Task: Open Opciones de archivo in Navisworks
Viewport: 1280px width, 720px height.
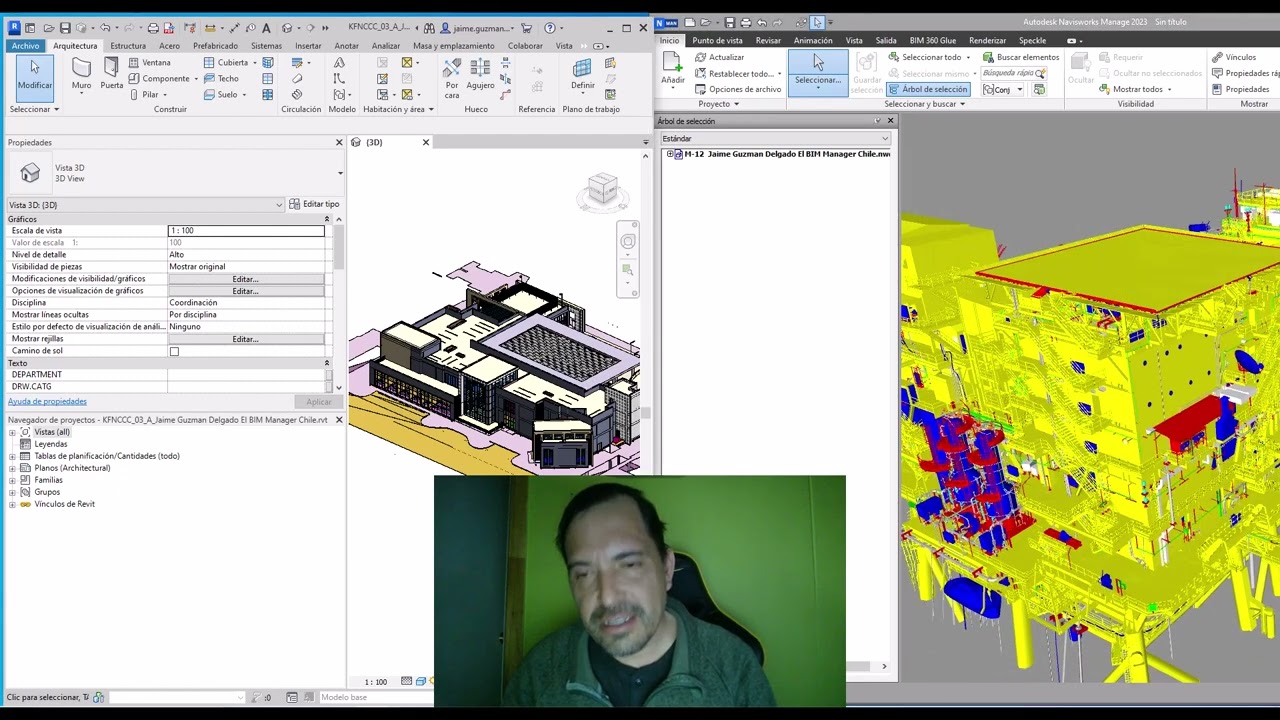Action: click(738, 89)
